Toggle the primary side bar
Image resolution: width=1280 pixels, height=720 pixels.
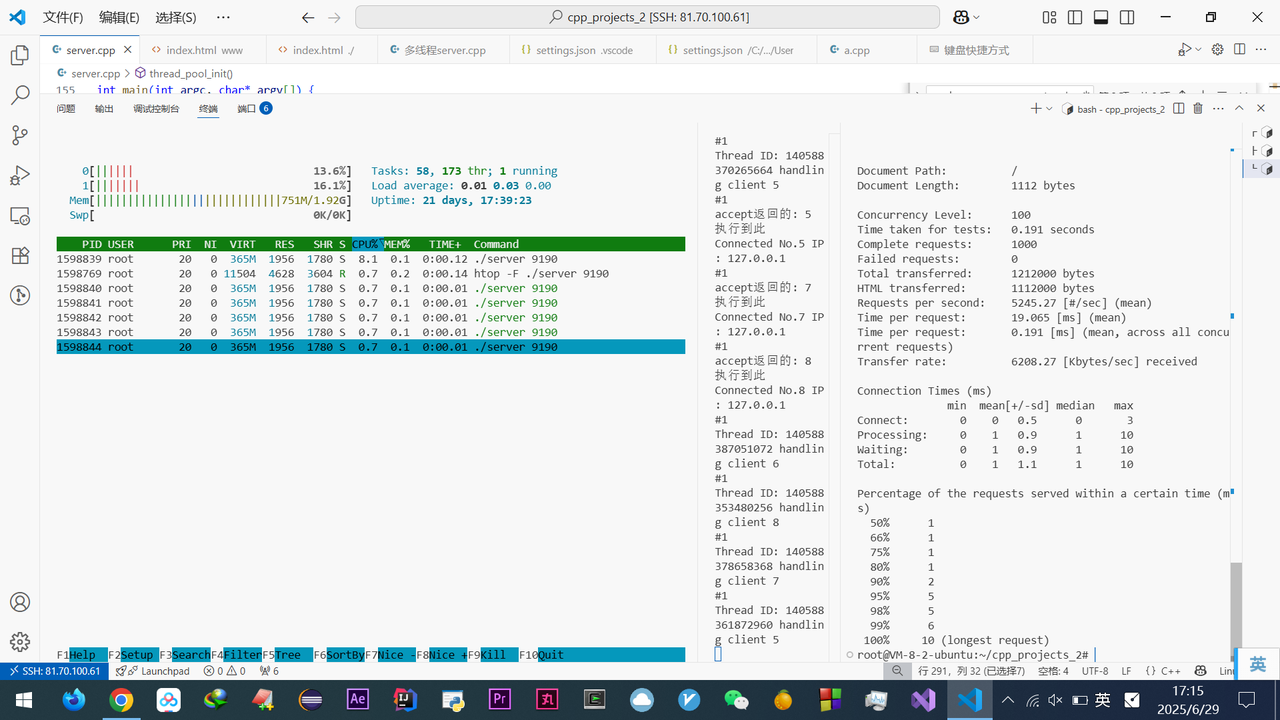[1075, 18]
